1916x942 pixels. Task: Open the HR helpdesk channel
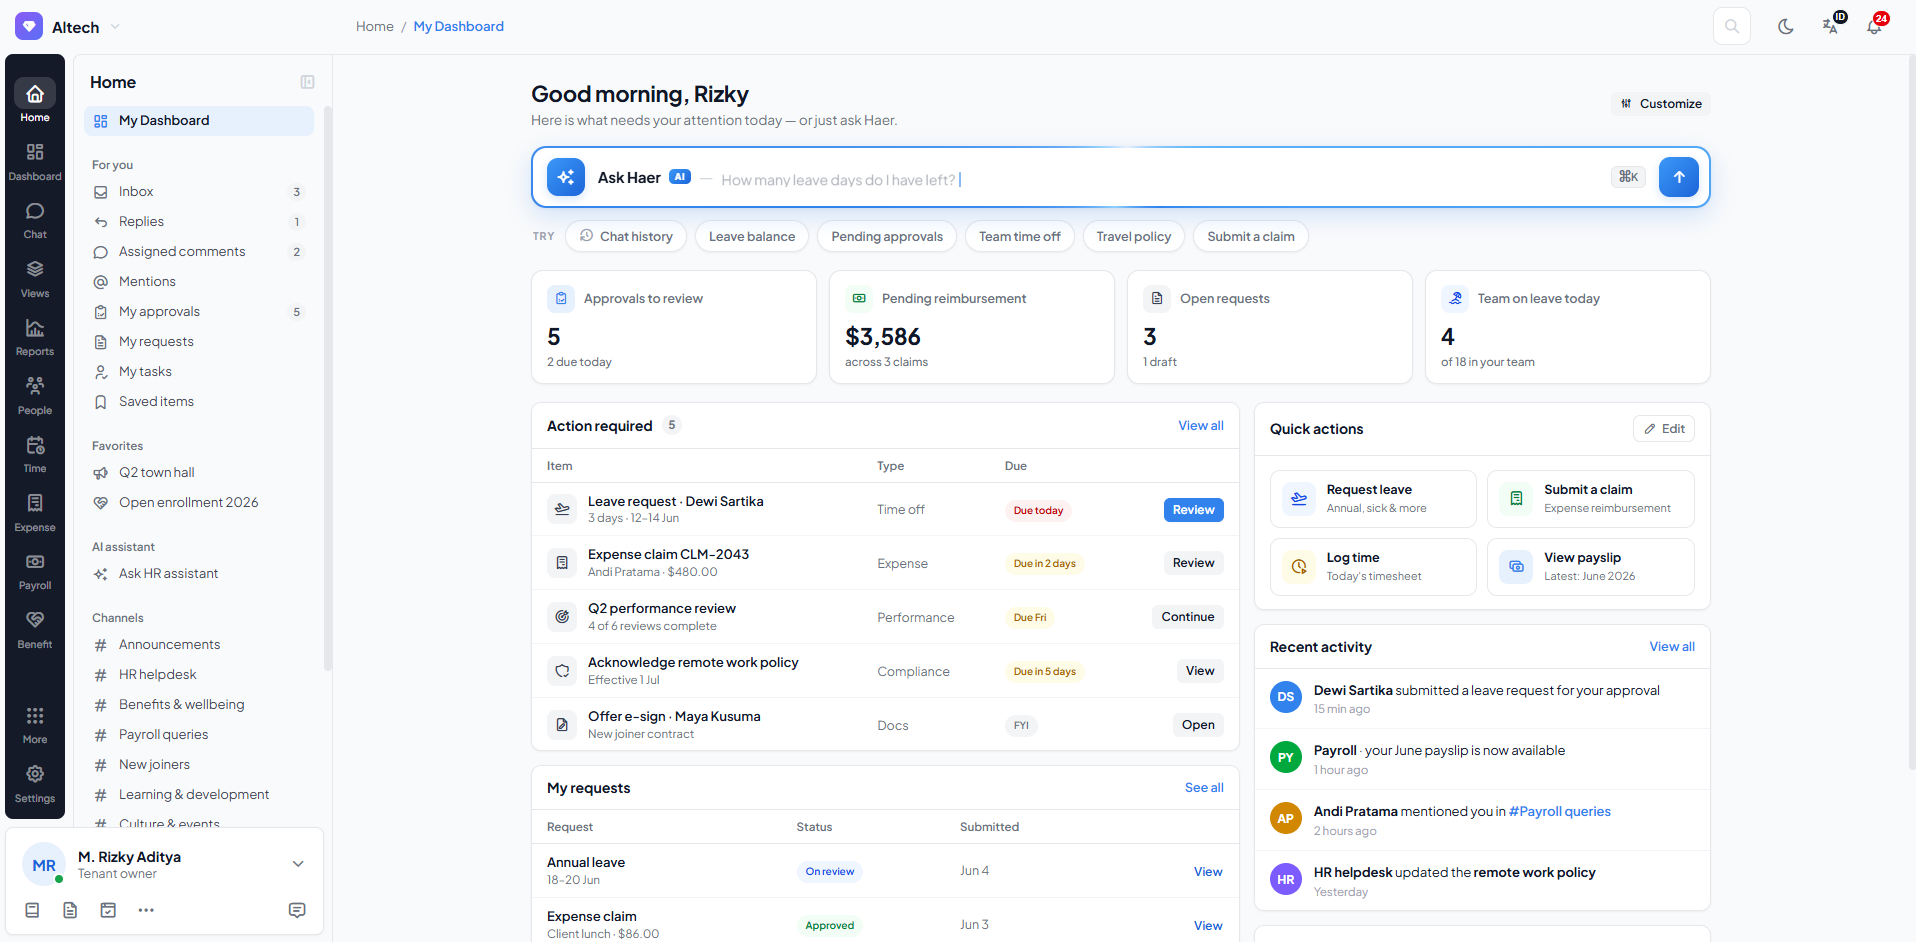199,675
